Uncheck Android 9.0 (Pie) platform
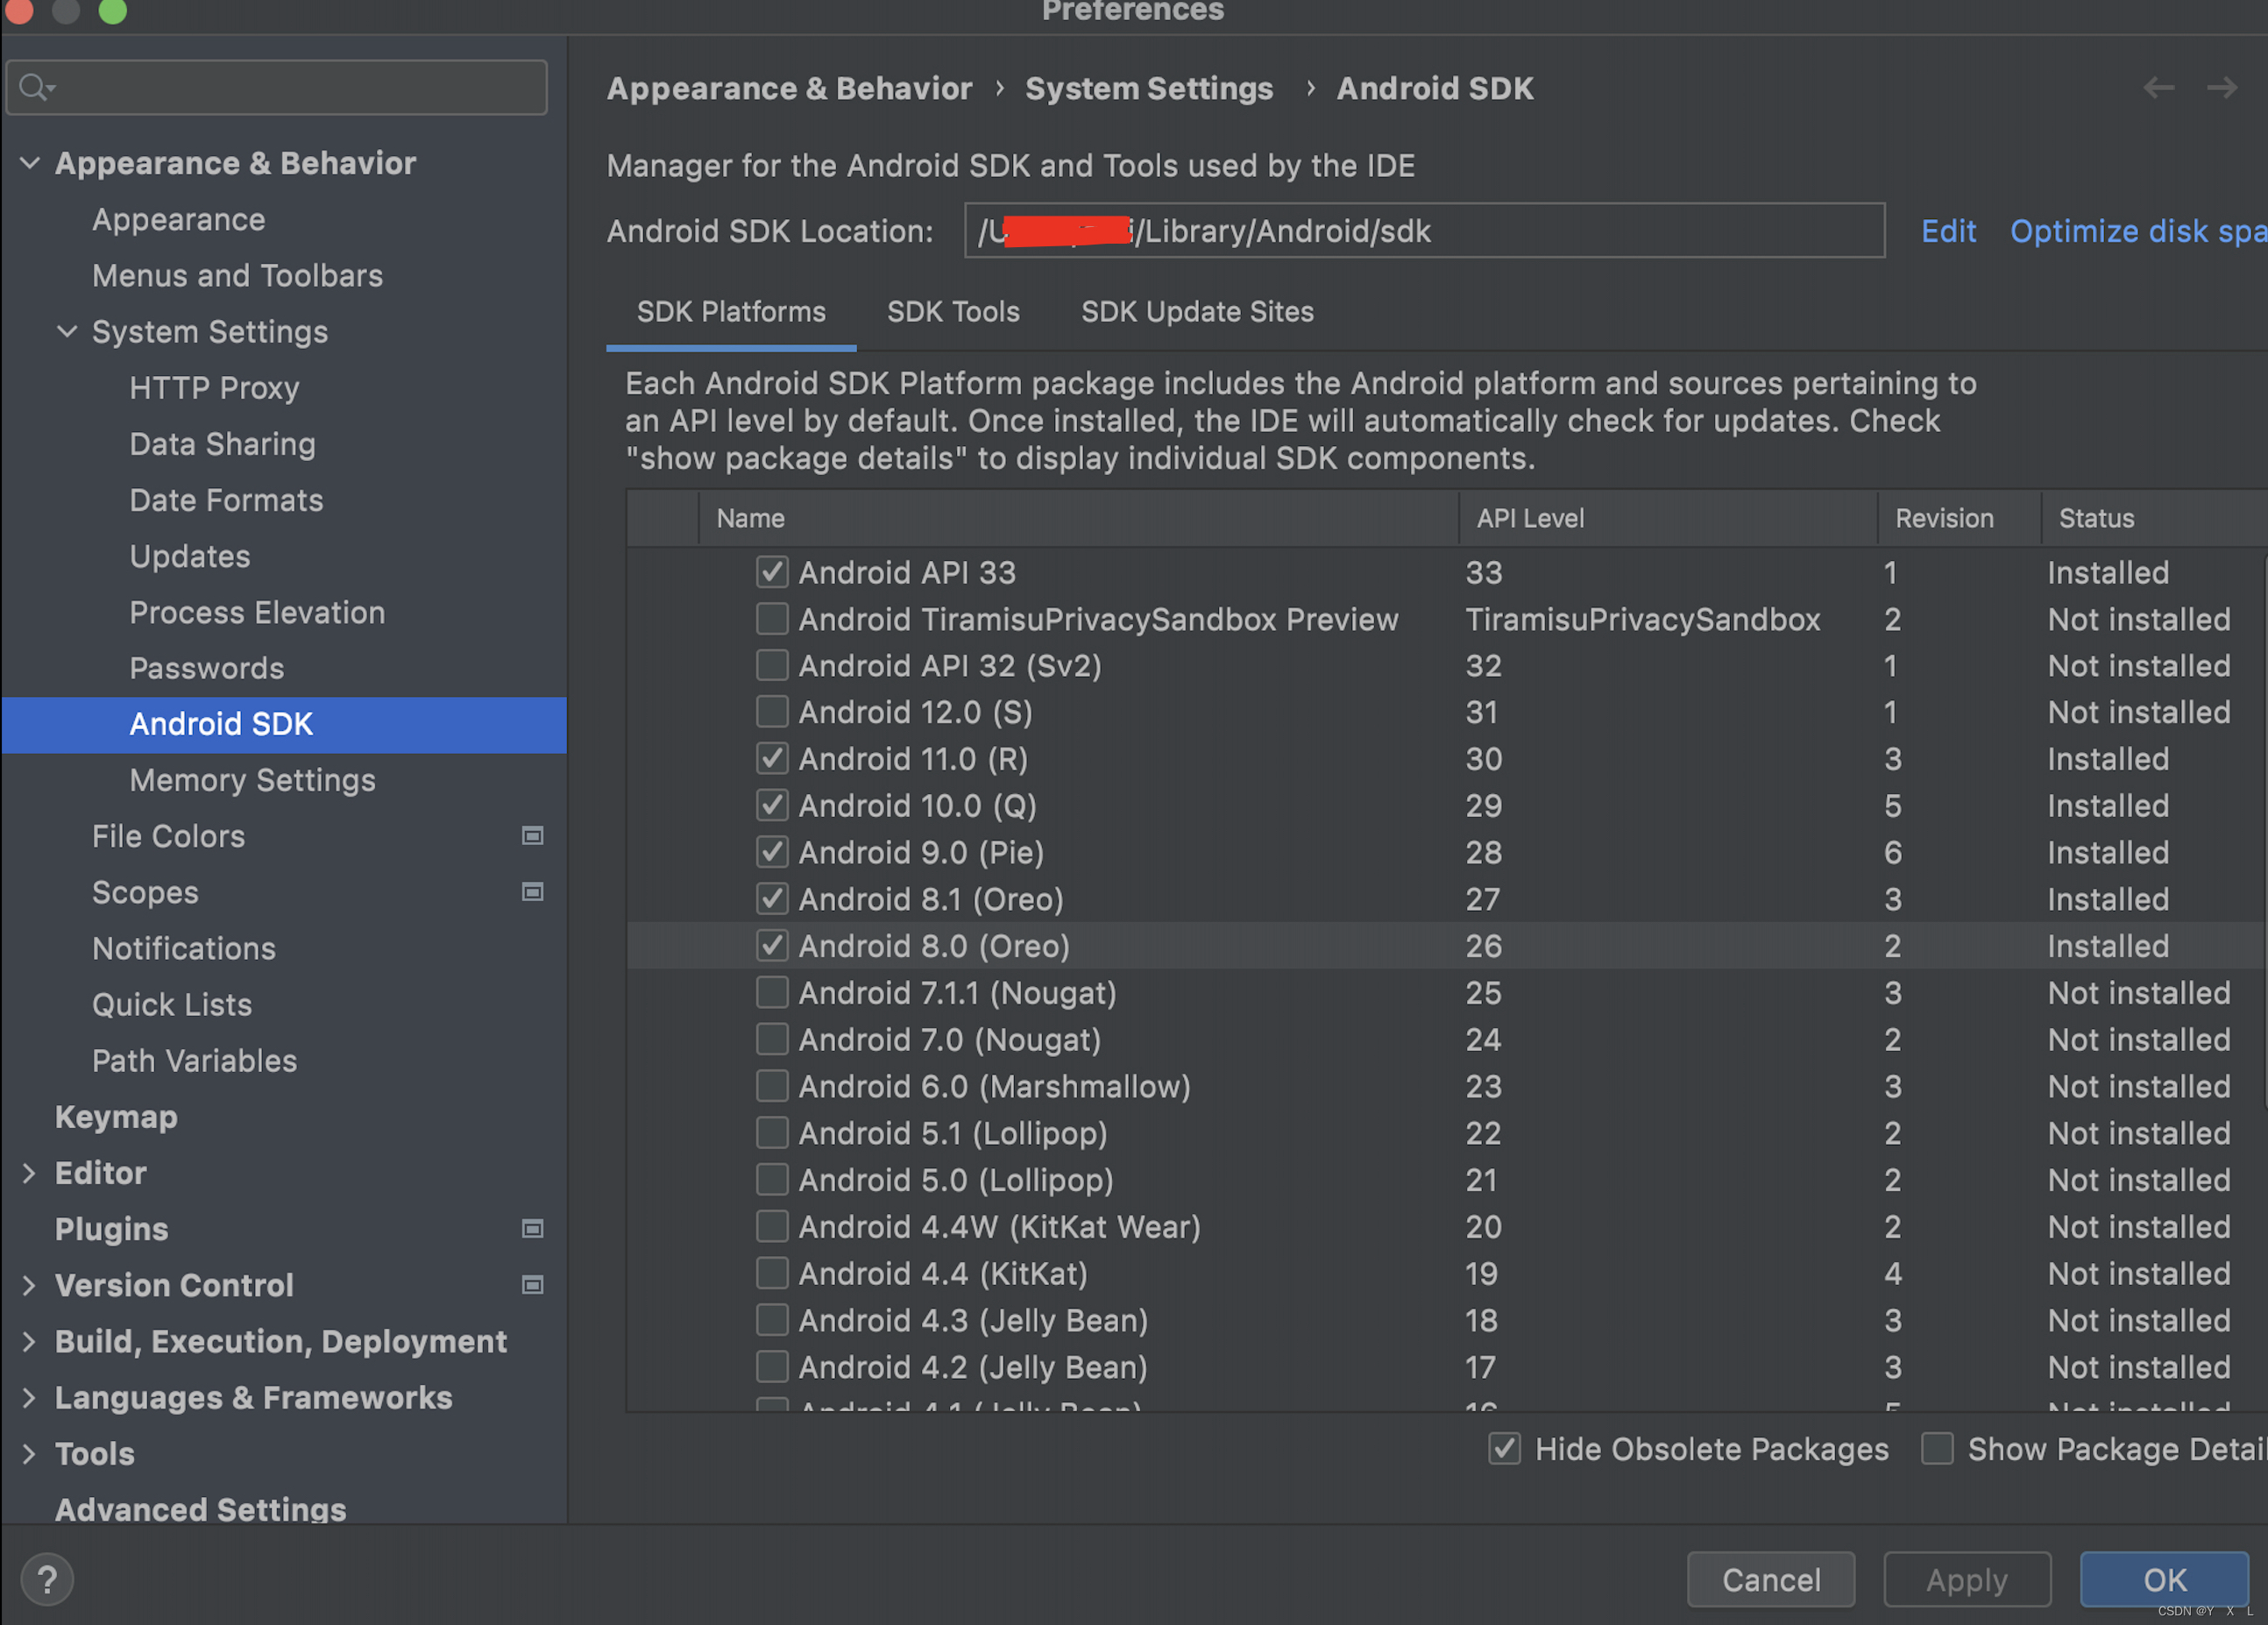 tap(772, 852)
